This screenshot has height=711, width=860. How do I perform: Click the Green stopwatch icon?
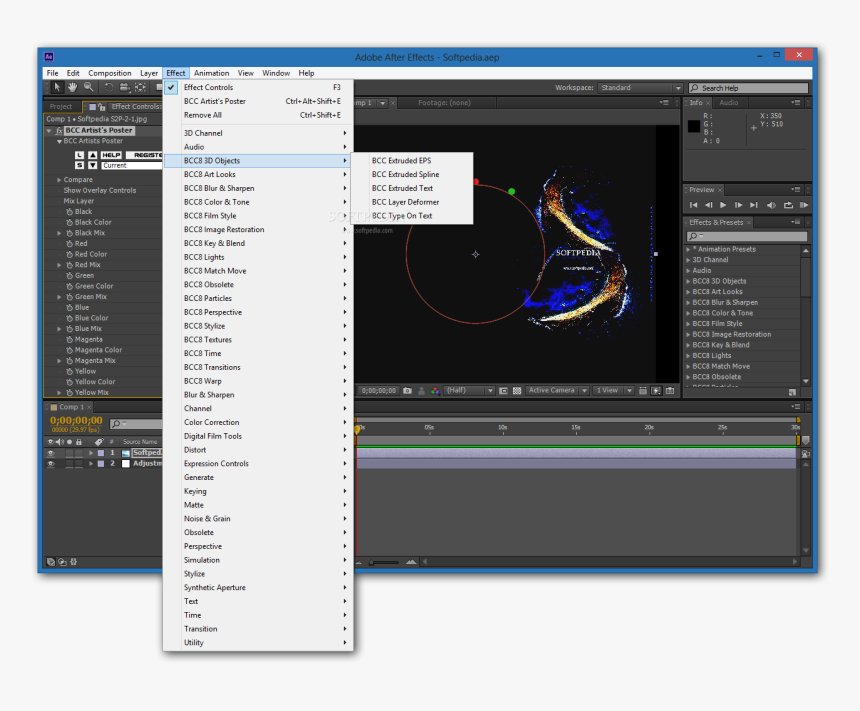tap(70, 276)
